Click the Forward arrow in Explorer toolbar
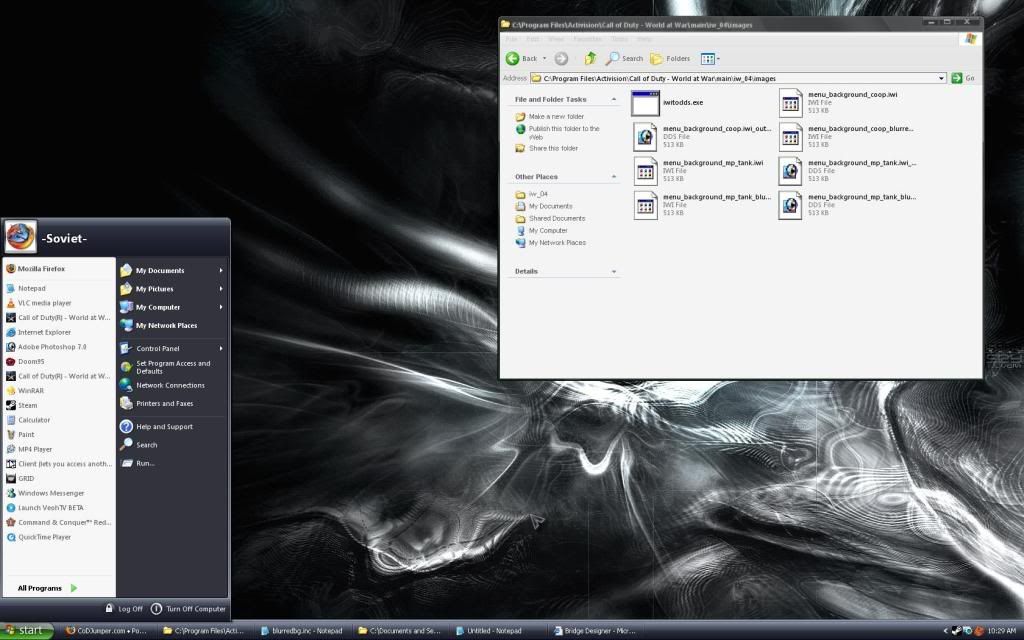This screenshot has width=1024, height=640. pos(561,59)
